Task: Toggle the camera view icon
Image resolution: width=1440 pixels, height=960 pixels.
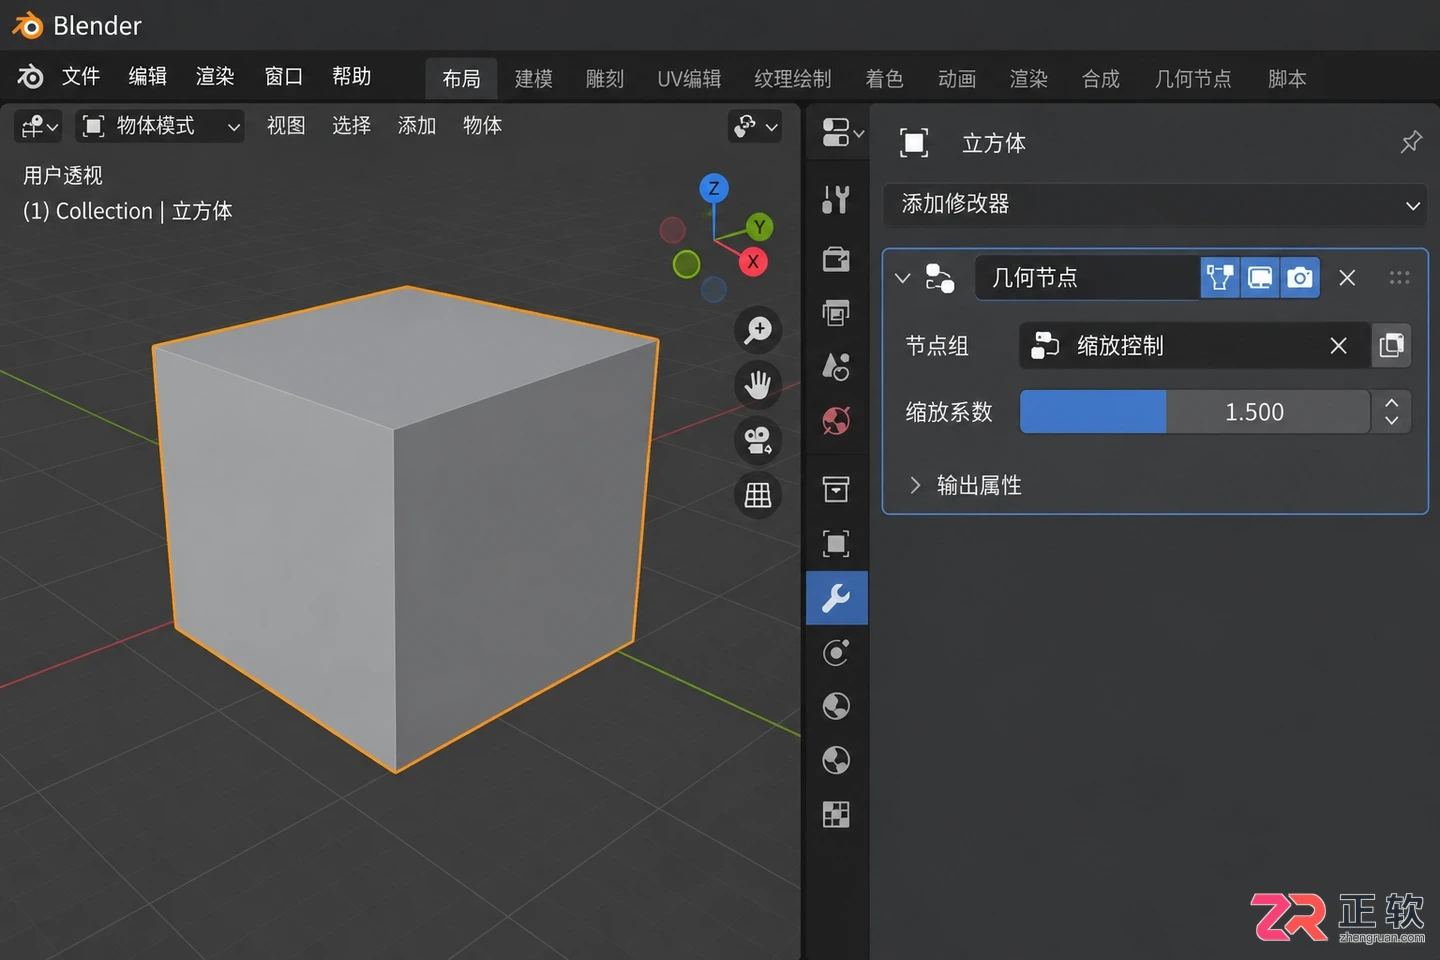Action: click(x=758, y=439)
